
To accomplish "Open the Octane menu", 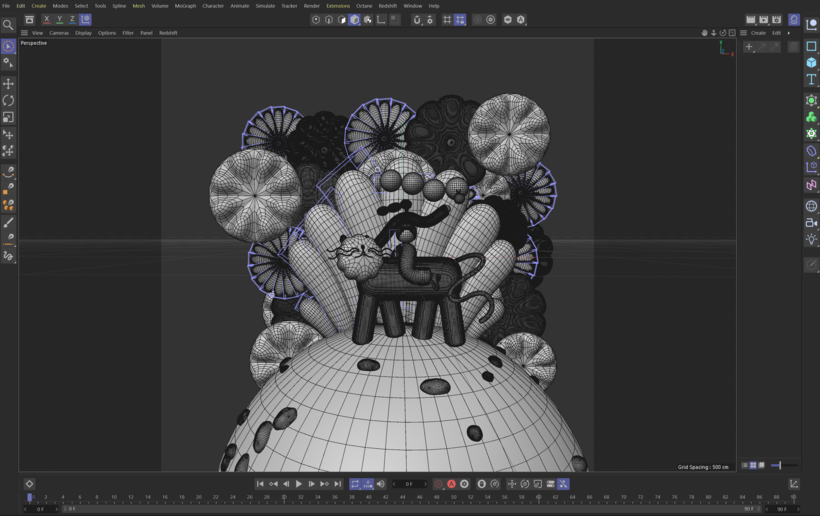I will point(364,6).
